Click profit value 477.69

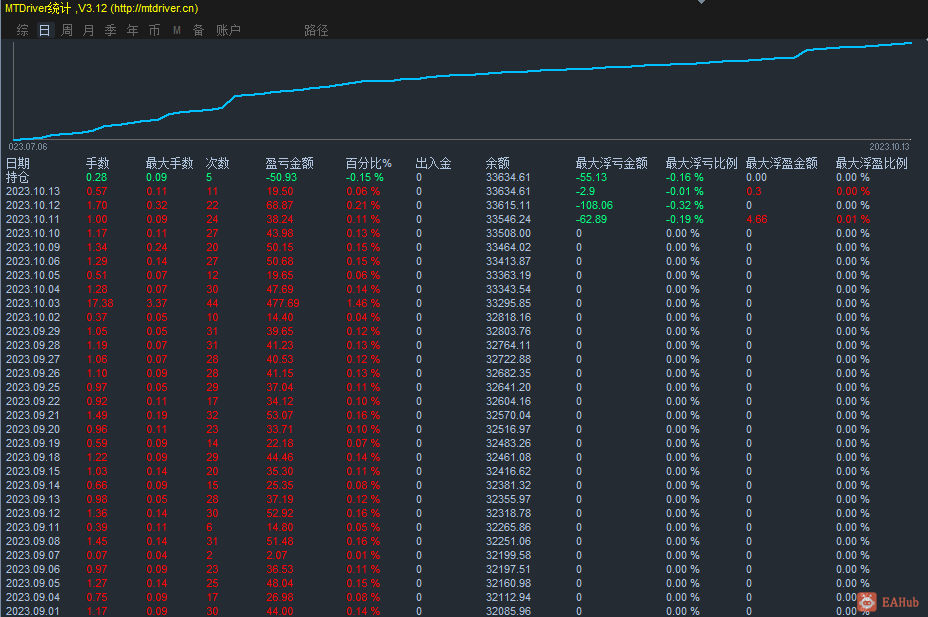click(283, 303)
